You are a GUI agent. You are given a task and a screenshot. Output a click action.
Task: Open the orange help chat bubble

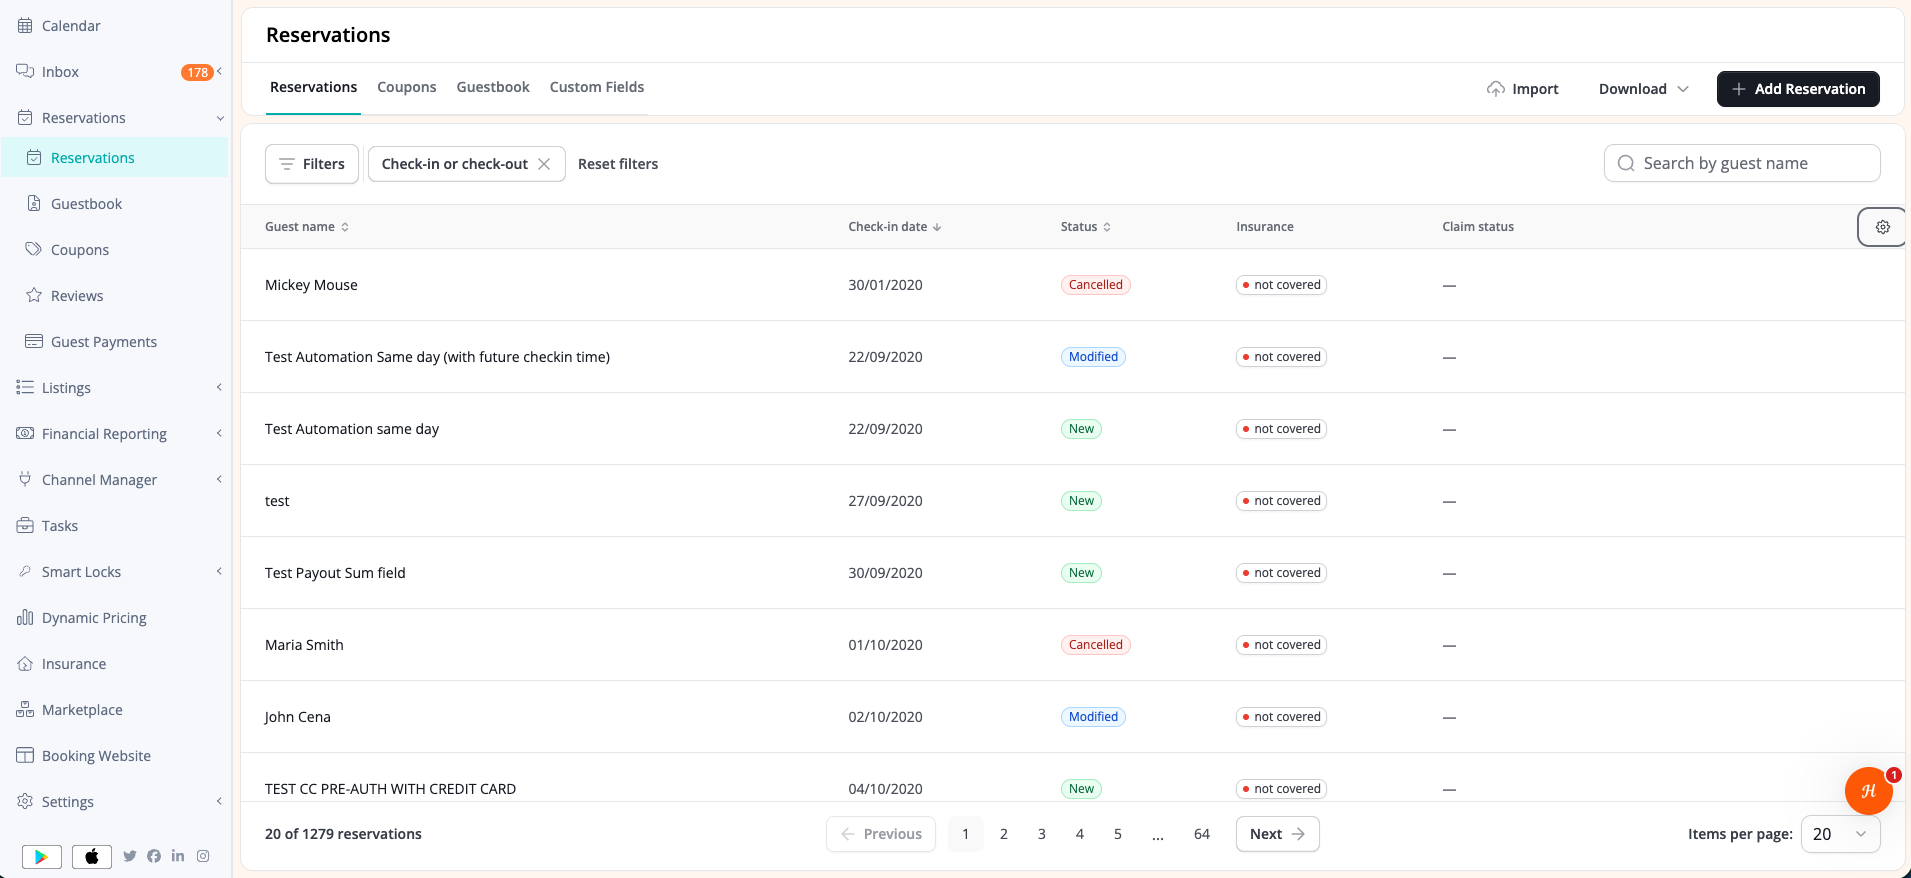pos(1868,791)
